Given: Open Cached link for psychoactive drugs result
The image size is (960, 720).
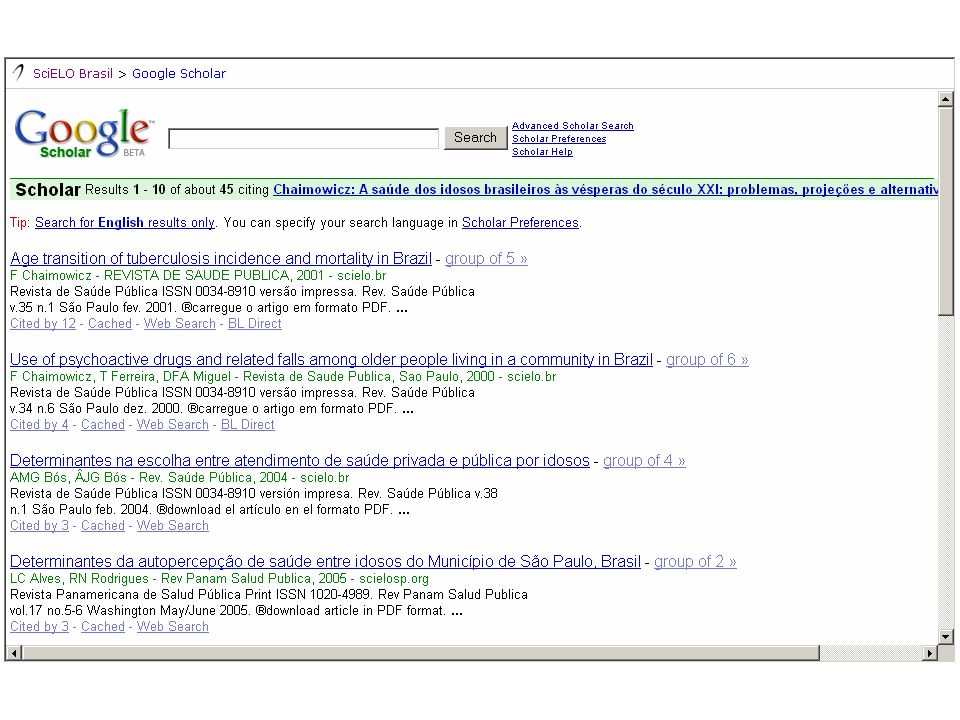Looking at the screenshot, I should coord(103,424).
